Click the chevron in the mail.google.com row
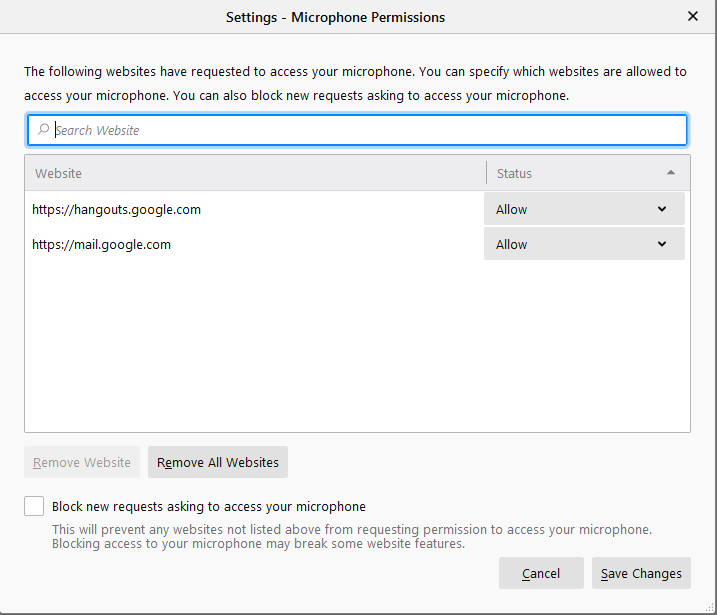The width and height of the screenshot is (717, 615). point(662,244)
